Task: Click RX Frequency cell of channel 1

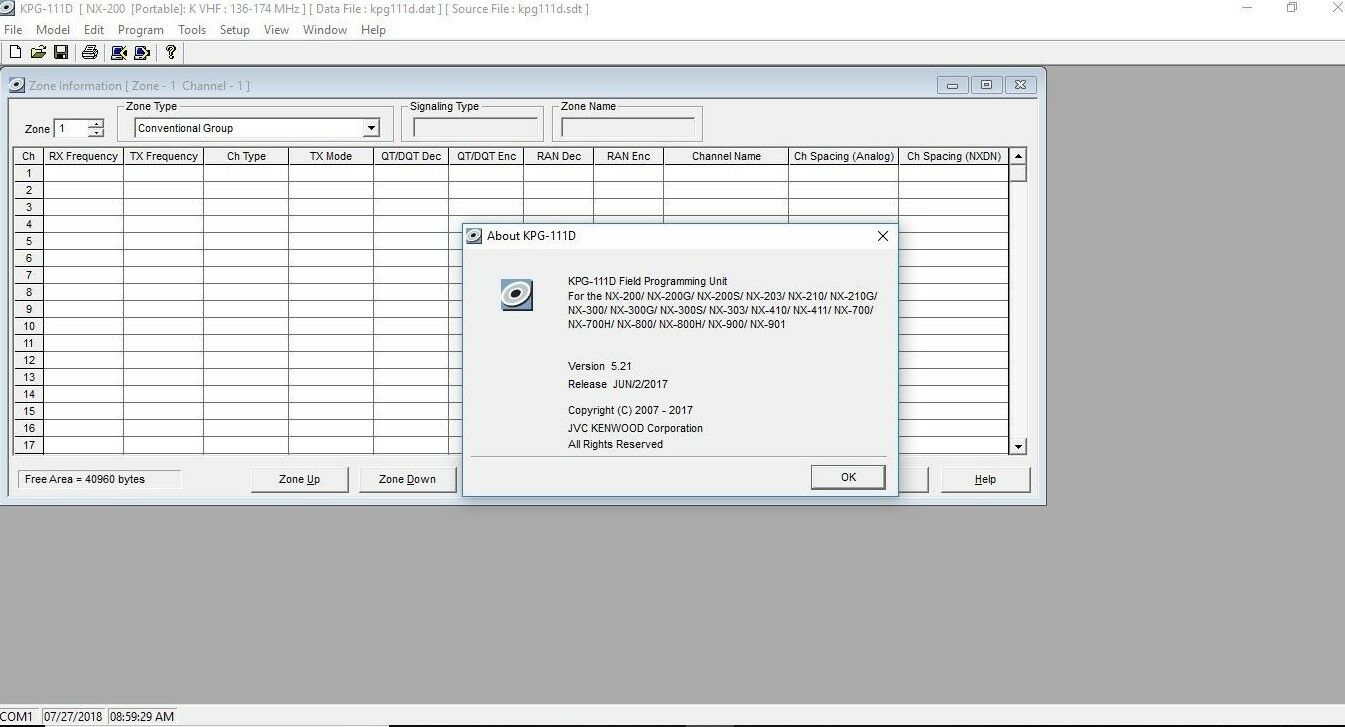Action: click(84, 173)
